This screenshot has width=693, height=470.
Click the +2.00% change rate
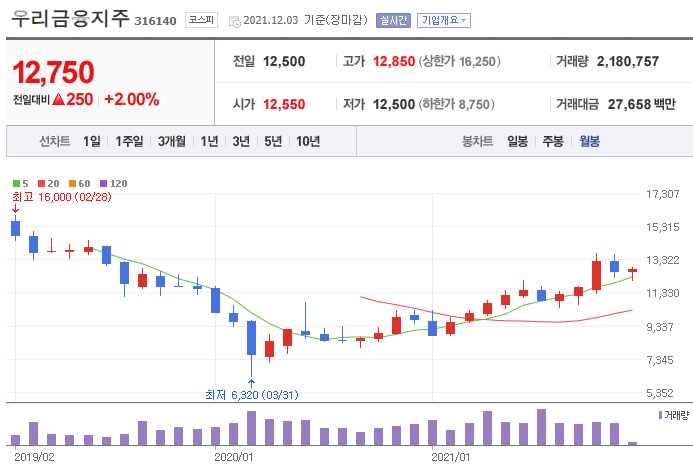[x=131, y=99]
